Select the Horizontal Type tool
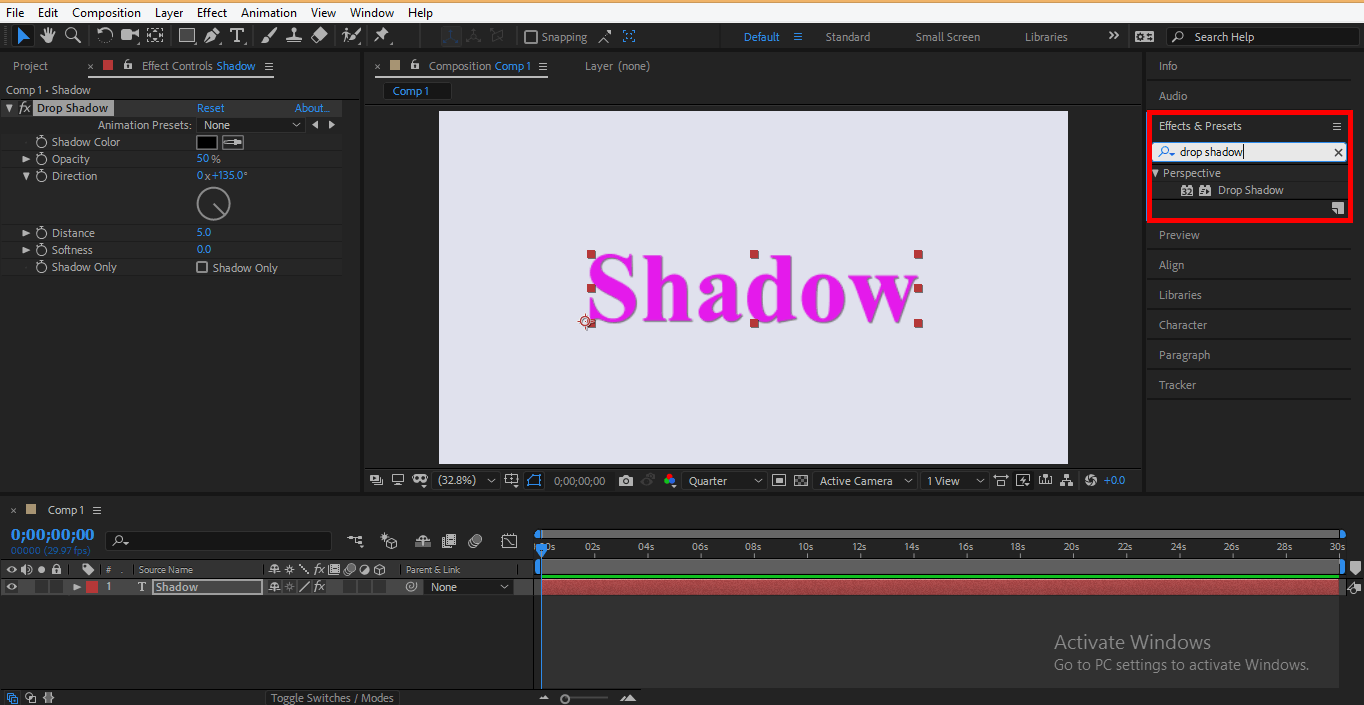Image resolution: width=1364 pixels, height=705 pixels. coord(237,36)
